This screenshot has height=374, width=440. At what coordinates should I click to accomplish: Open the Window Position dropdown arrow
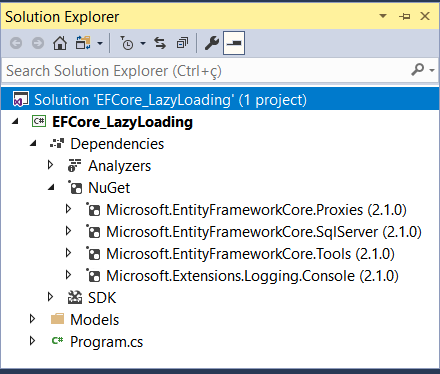click(x=383, y=16)
